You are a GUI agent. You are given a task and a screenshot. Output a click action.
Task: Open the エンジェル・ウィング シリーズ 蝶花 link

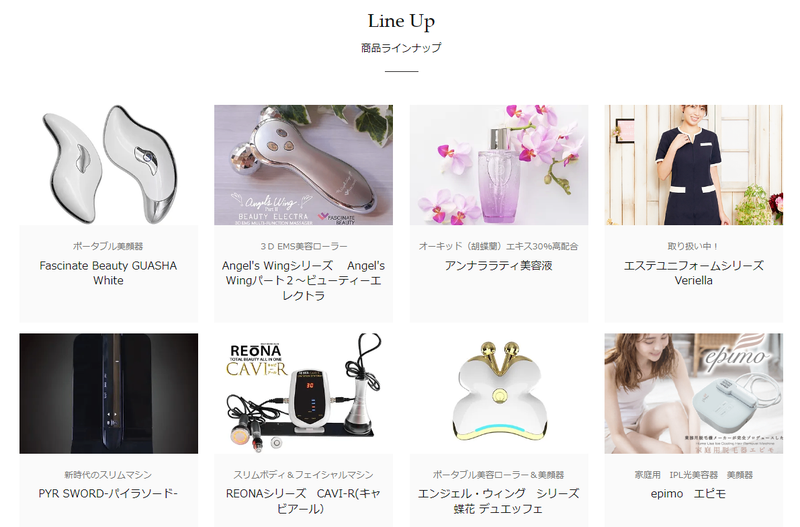pos(498,501)
